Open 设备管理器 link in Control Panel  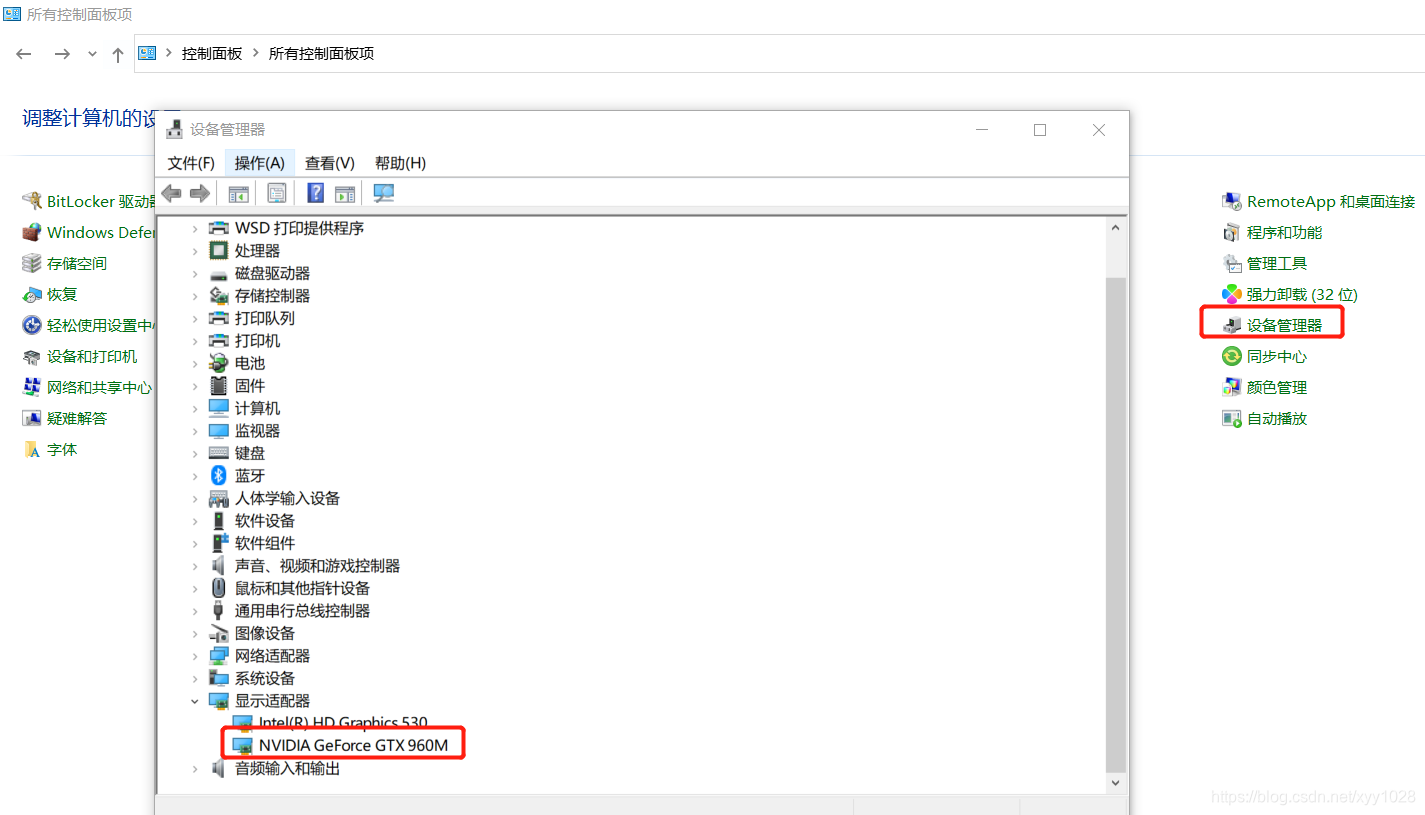click(1284, 326)
